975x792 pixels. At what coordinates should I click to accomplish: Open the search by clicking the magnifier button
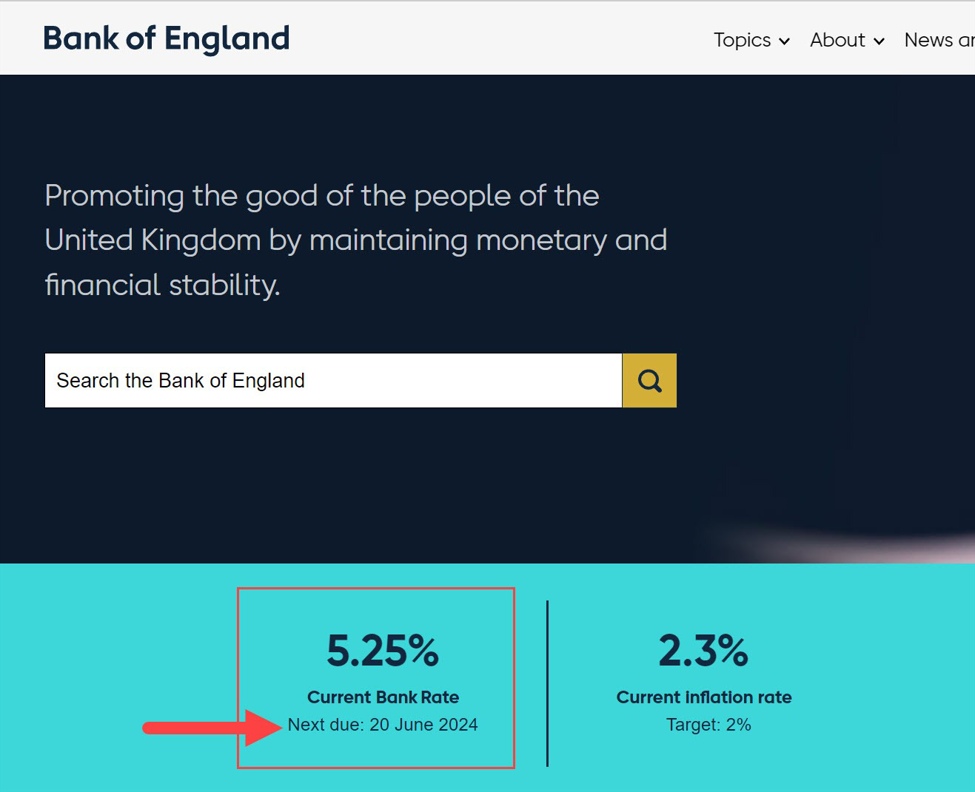click(650, 380)
